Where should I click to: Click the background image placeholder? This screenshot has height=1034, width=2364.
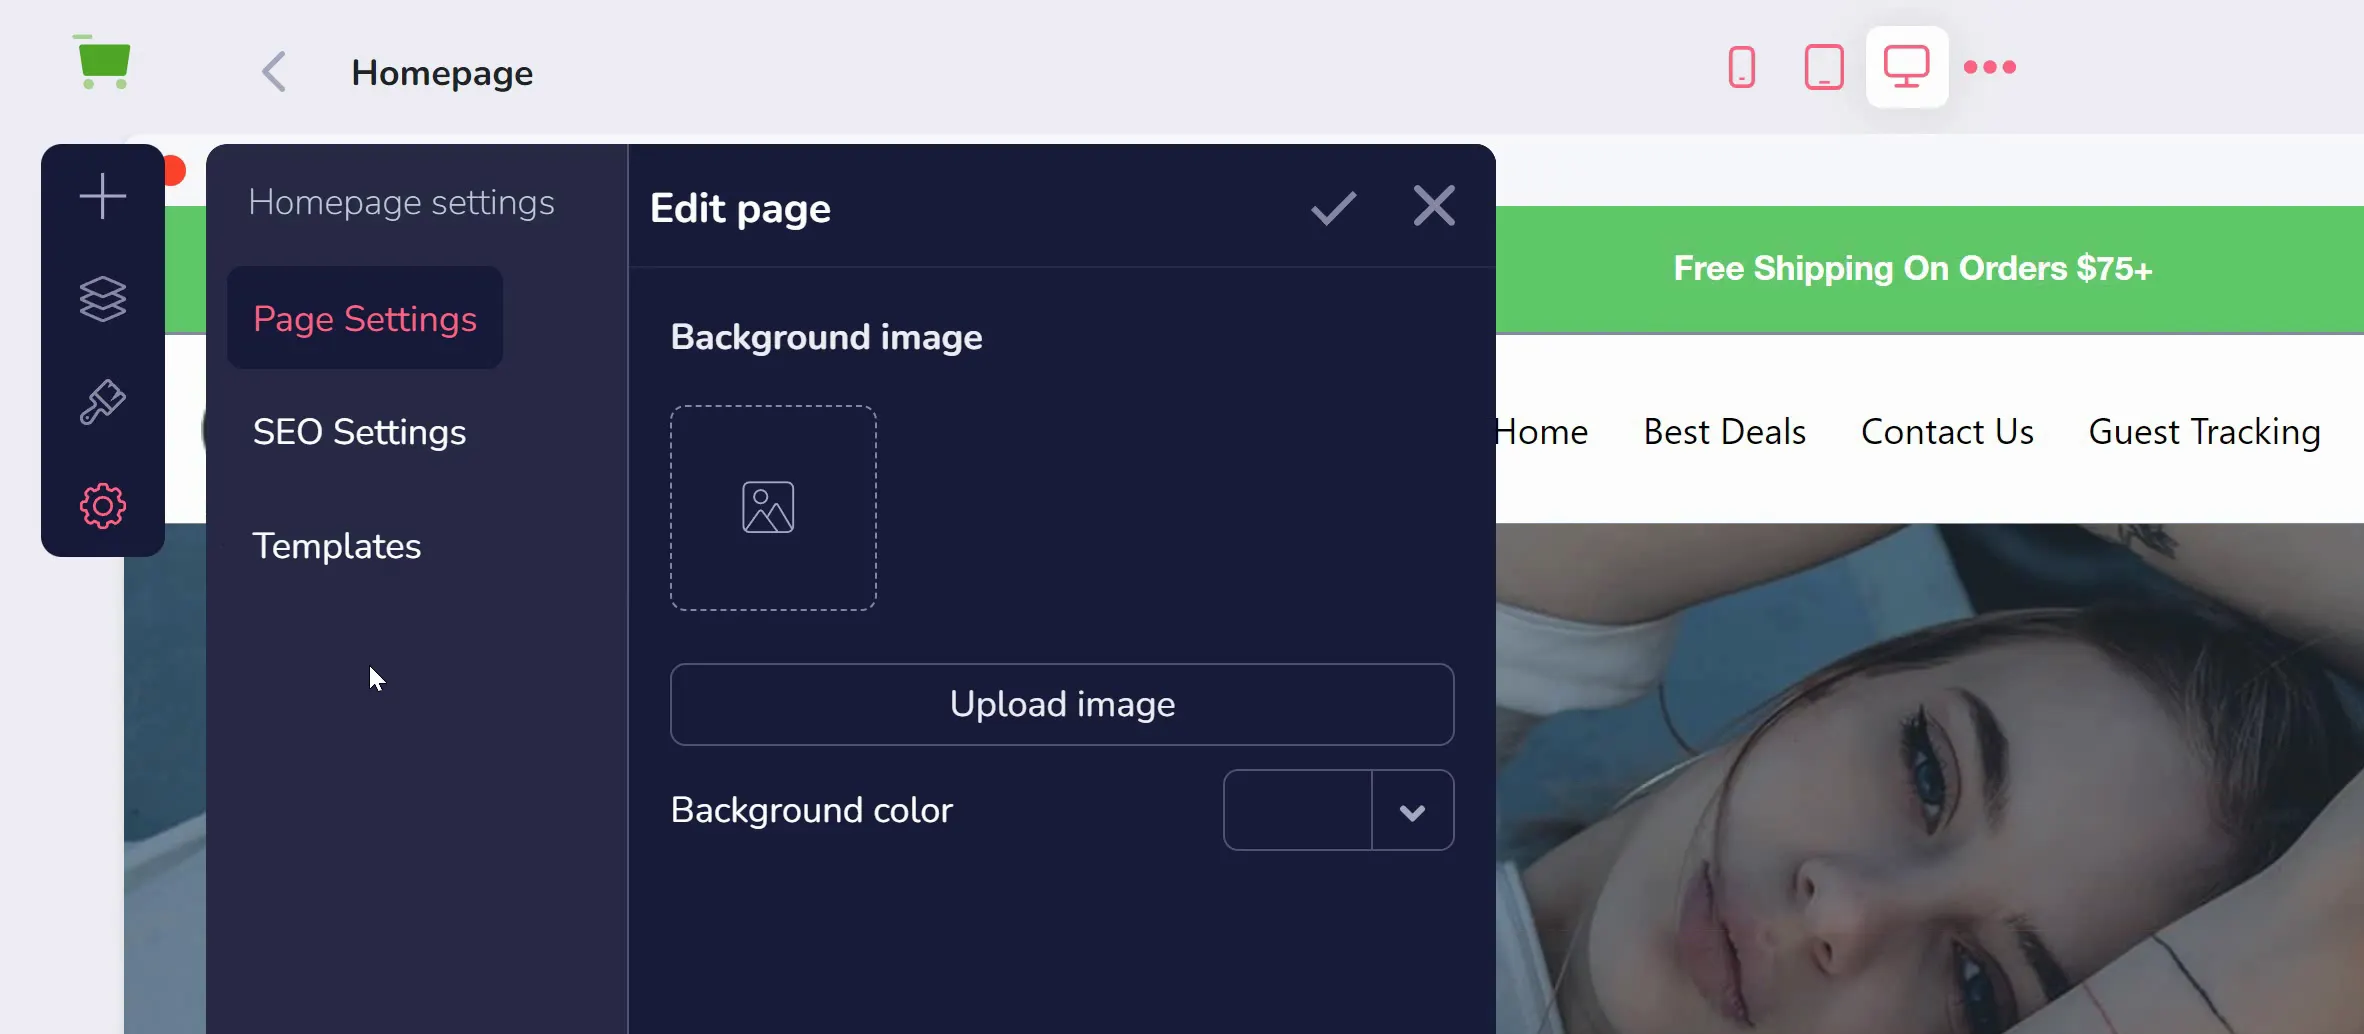click(x=773, y=508)
